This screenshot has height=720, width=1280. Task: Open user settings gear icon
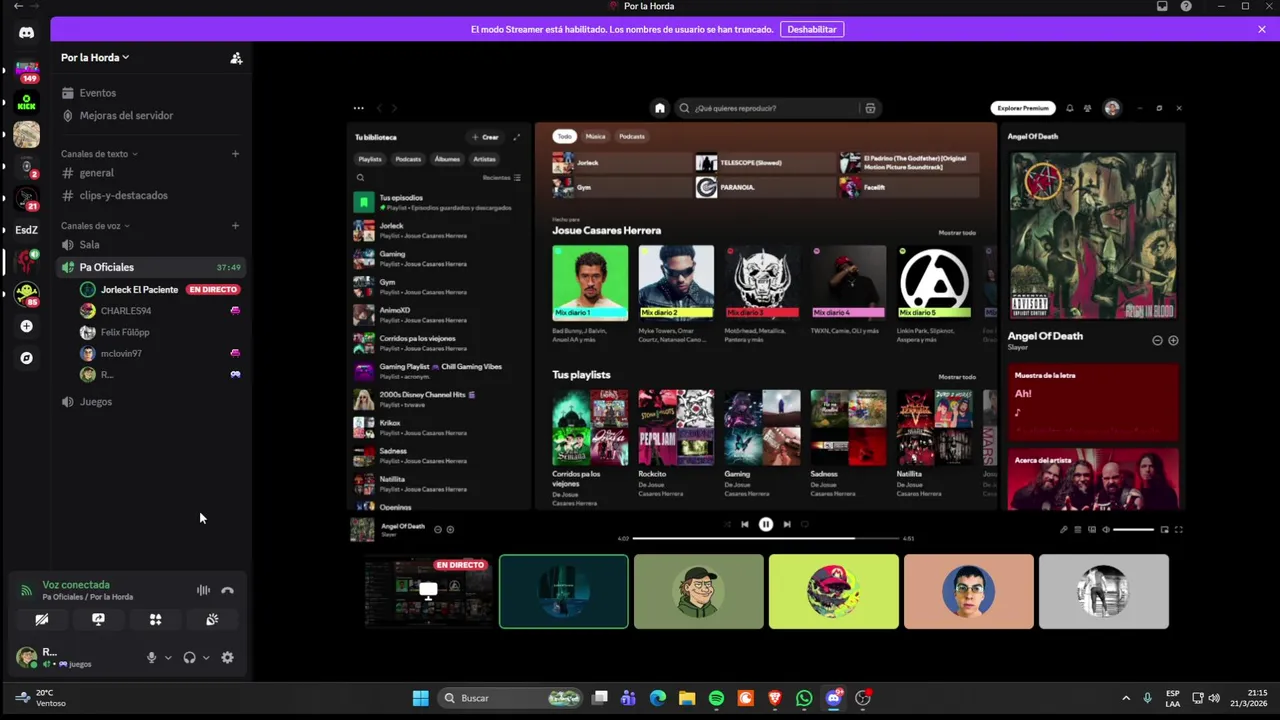(x=227, y=657)
